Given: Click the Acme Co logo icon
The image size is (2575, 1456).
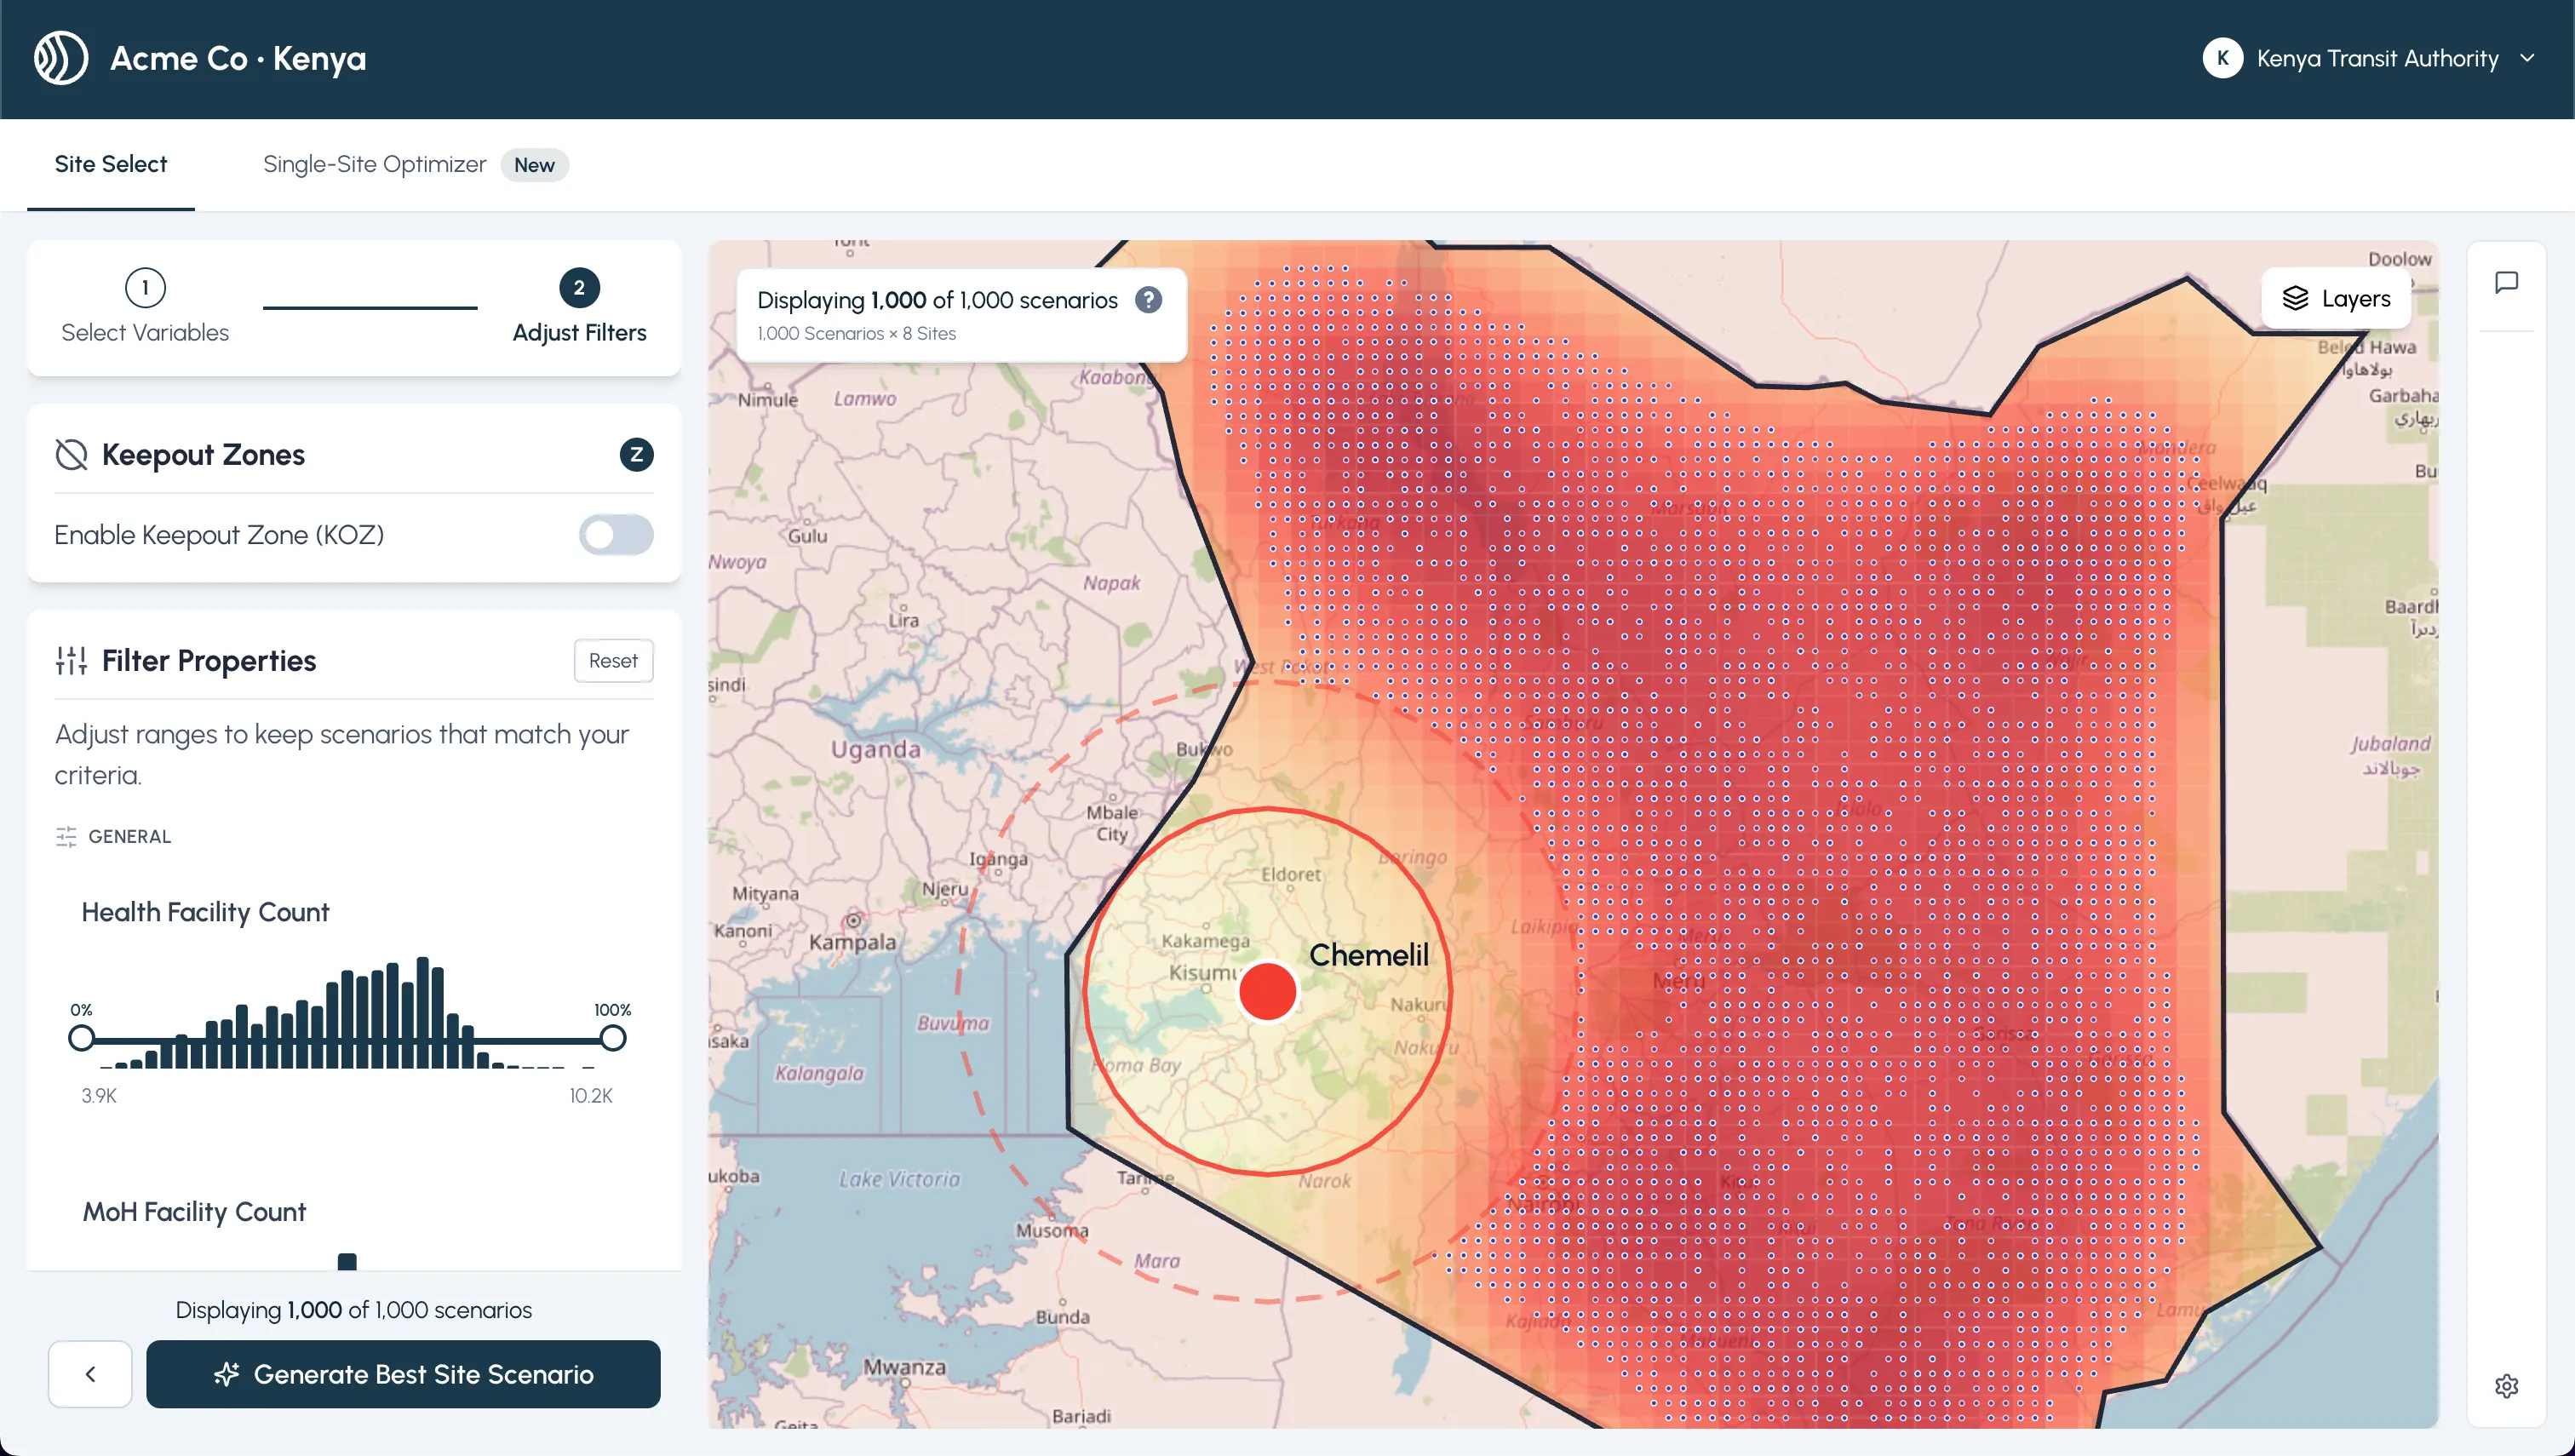Looking at the screenshot, I should 61,58.
